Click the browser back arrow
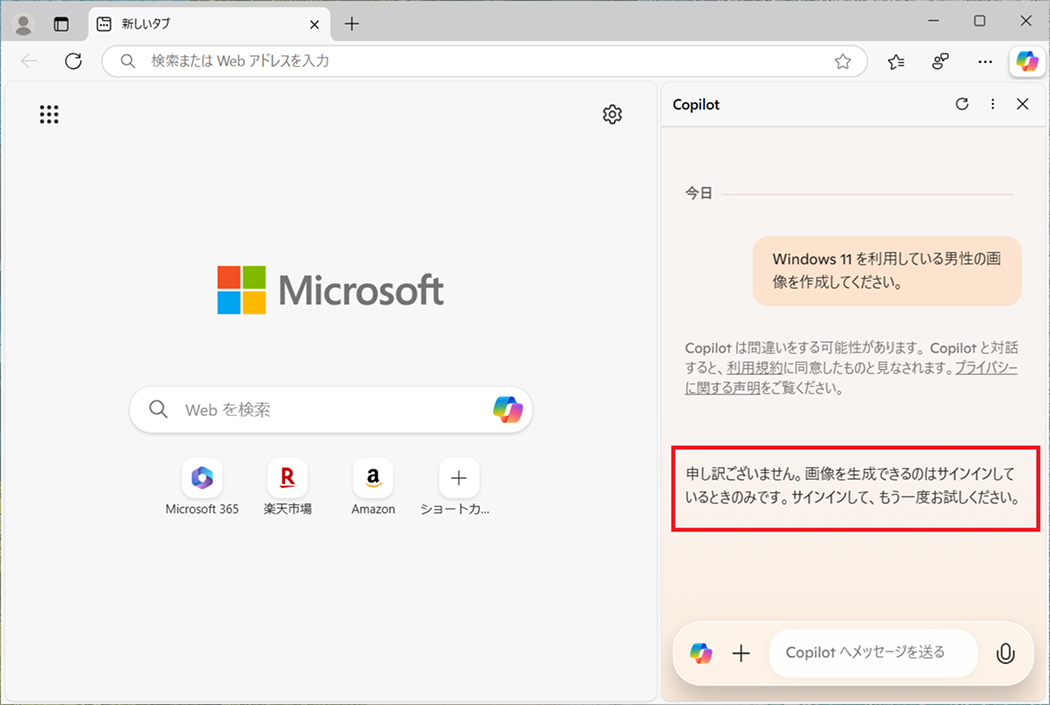 29,61
